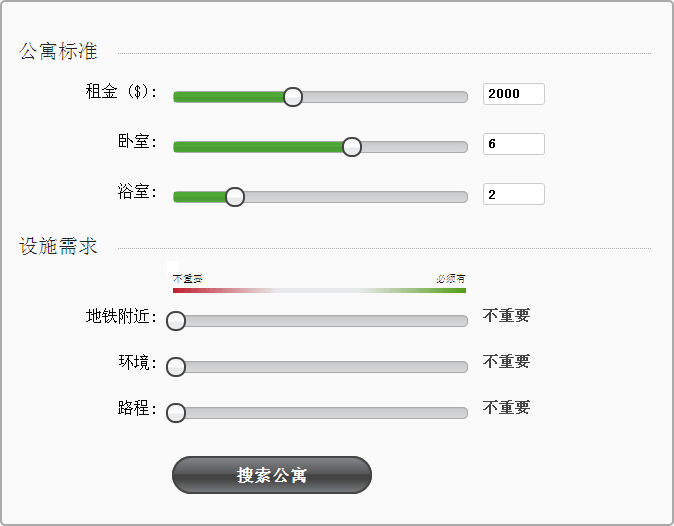Click the green filled part of 卧室 slider
This screenshot has height=526, width=674.
point(260,147)
